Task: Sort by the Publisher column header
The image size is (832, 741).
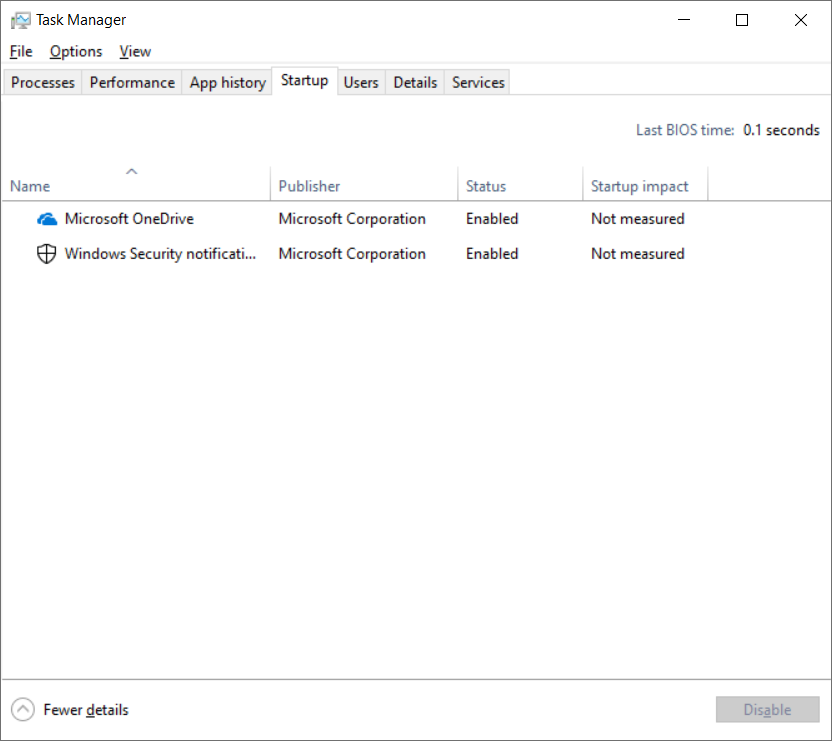Action: (x=364, y=183)
